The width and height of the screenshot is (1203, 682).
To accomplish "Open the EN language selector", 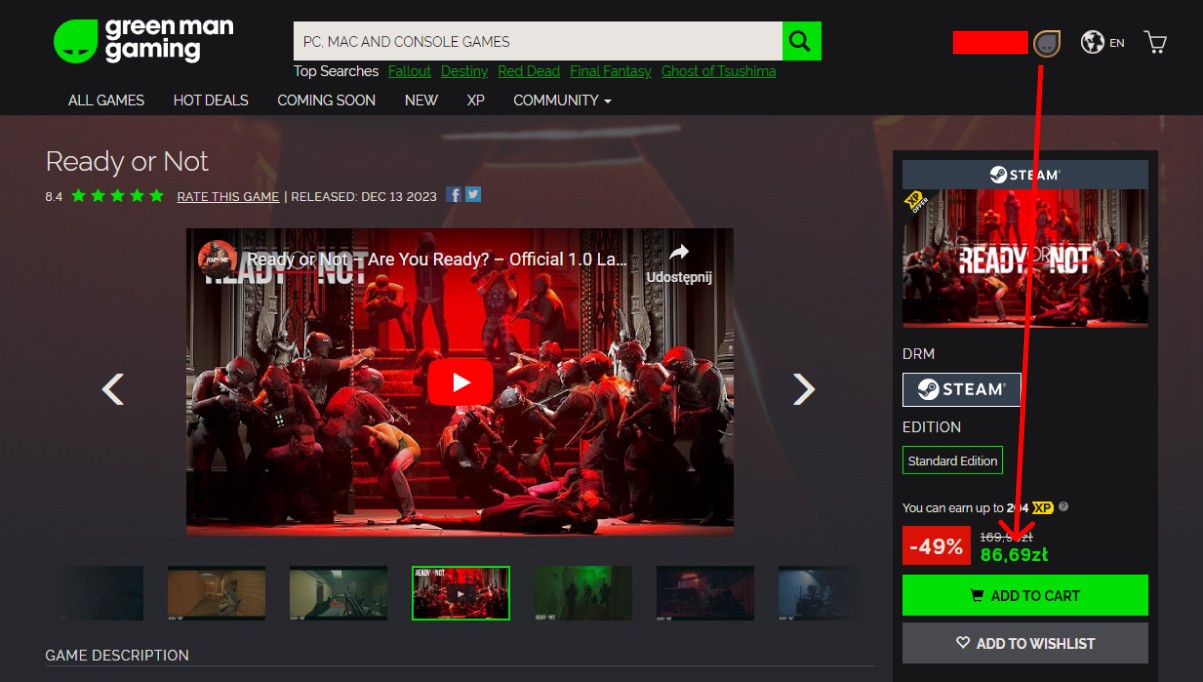I will pyautogui.click(x=1117, y=43).
